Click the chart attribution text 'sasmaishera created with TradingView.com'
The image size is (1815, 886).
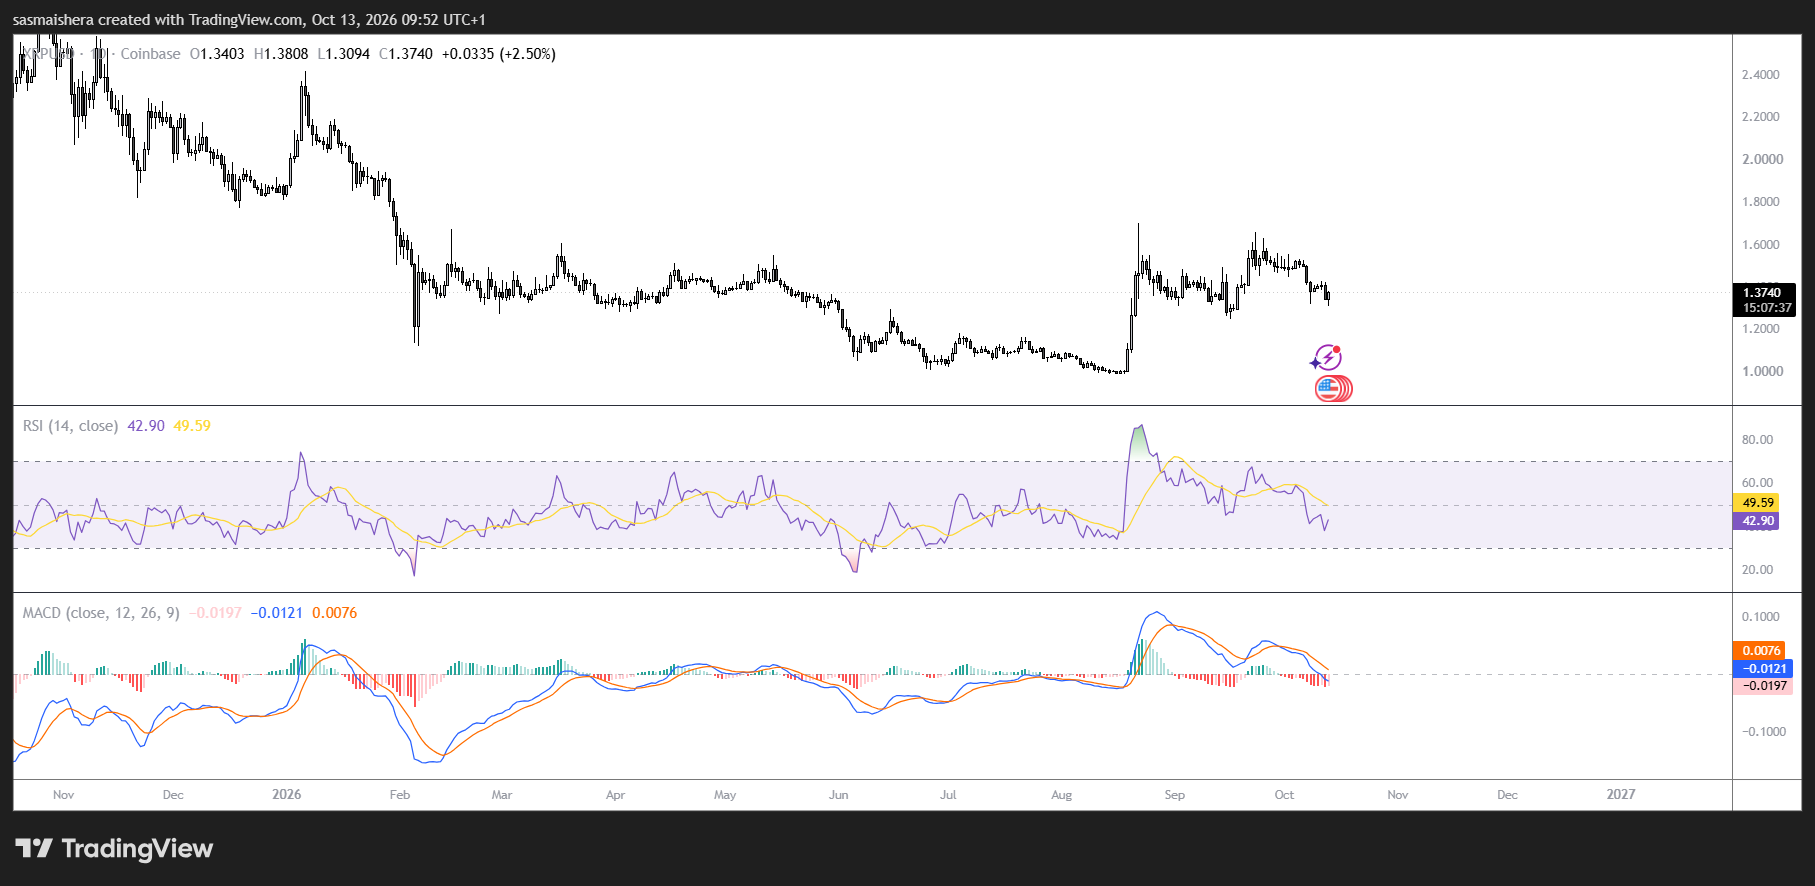[x=158, y=20]
